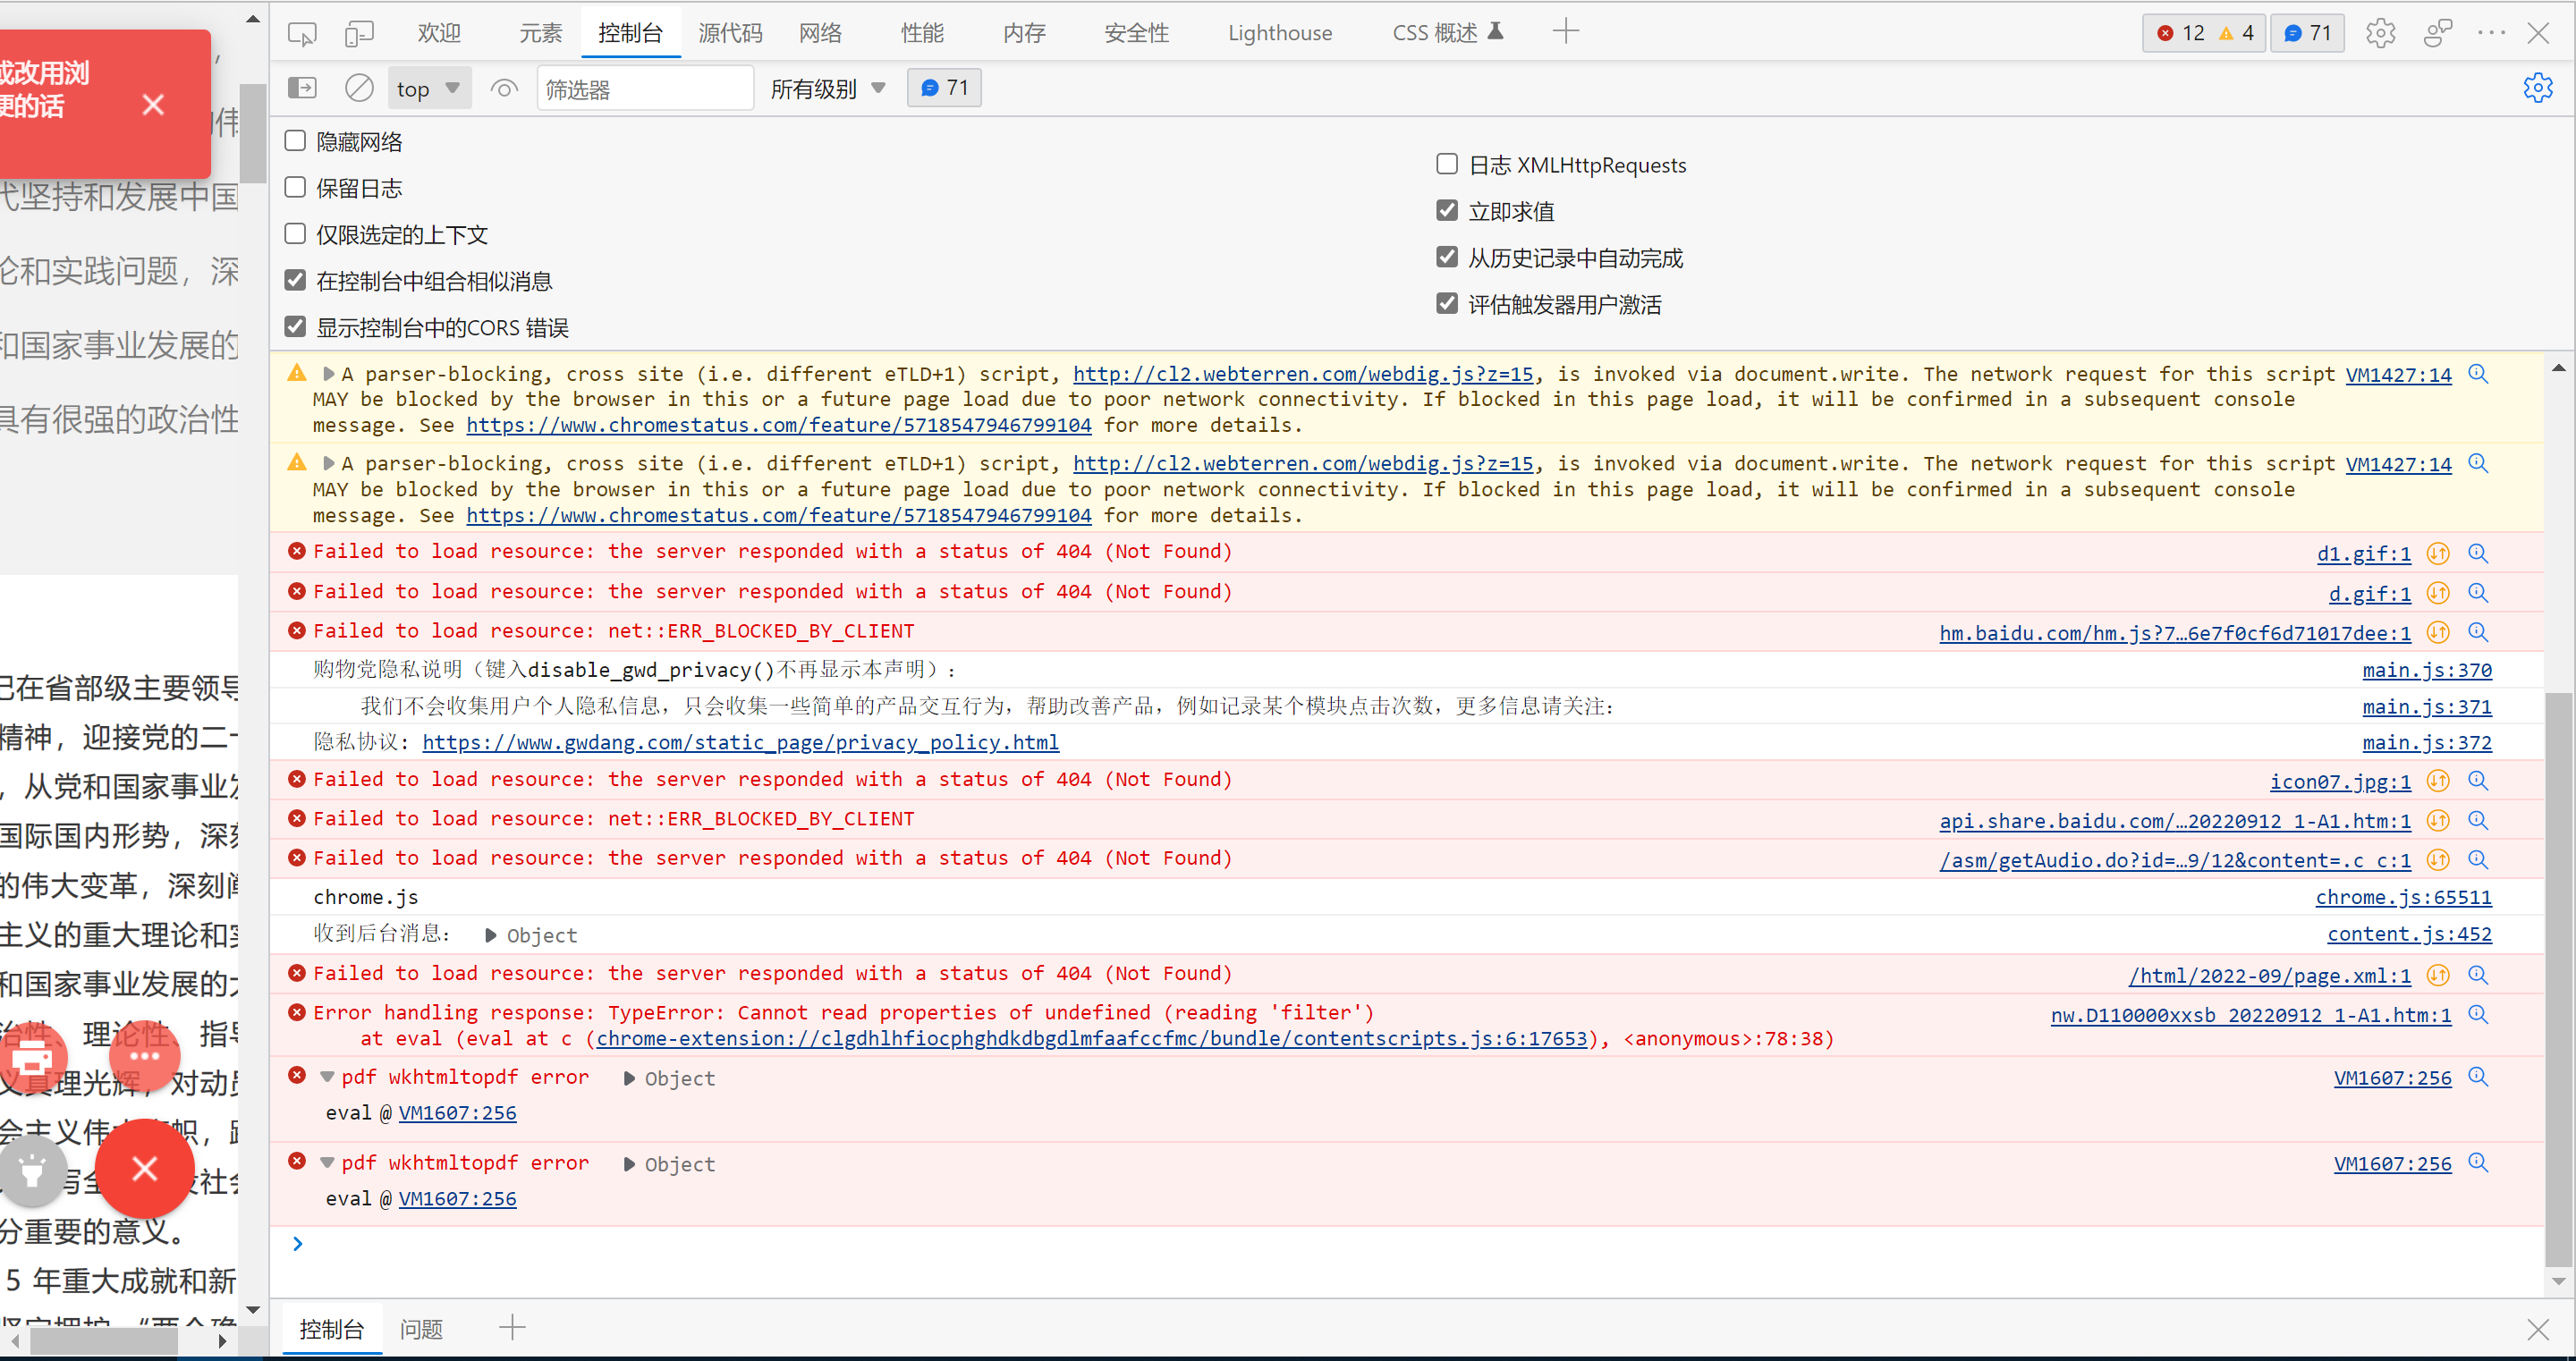
Task: Select the 问题 tab at the bottom
Action: 421,1329
